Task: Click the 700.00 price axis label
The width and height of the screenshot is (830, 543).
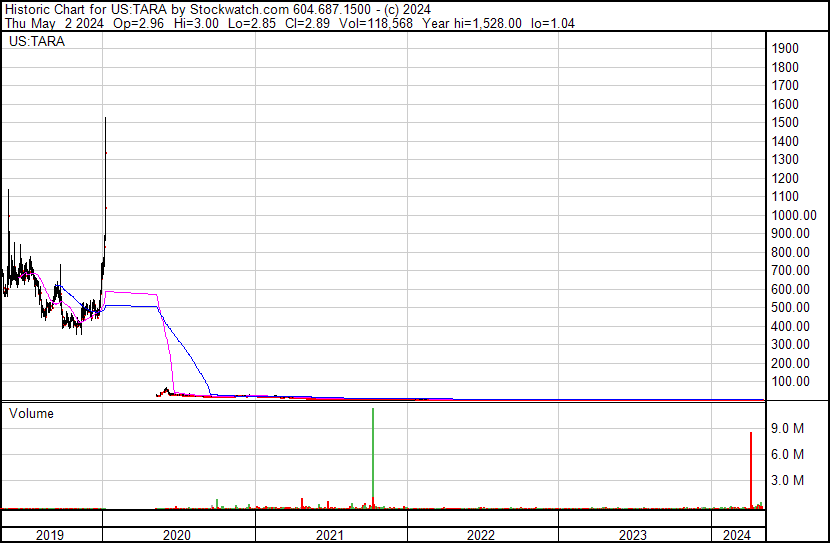Action: pyautogui.click(x=790, y=270)
